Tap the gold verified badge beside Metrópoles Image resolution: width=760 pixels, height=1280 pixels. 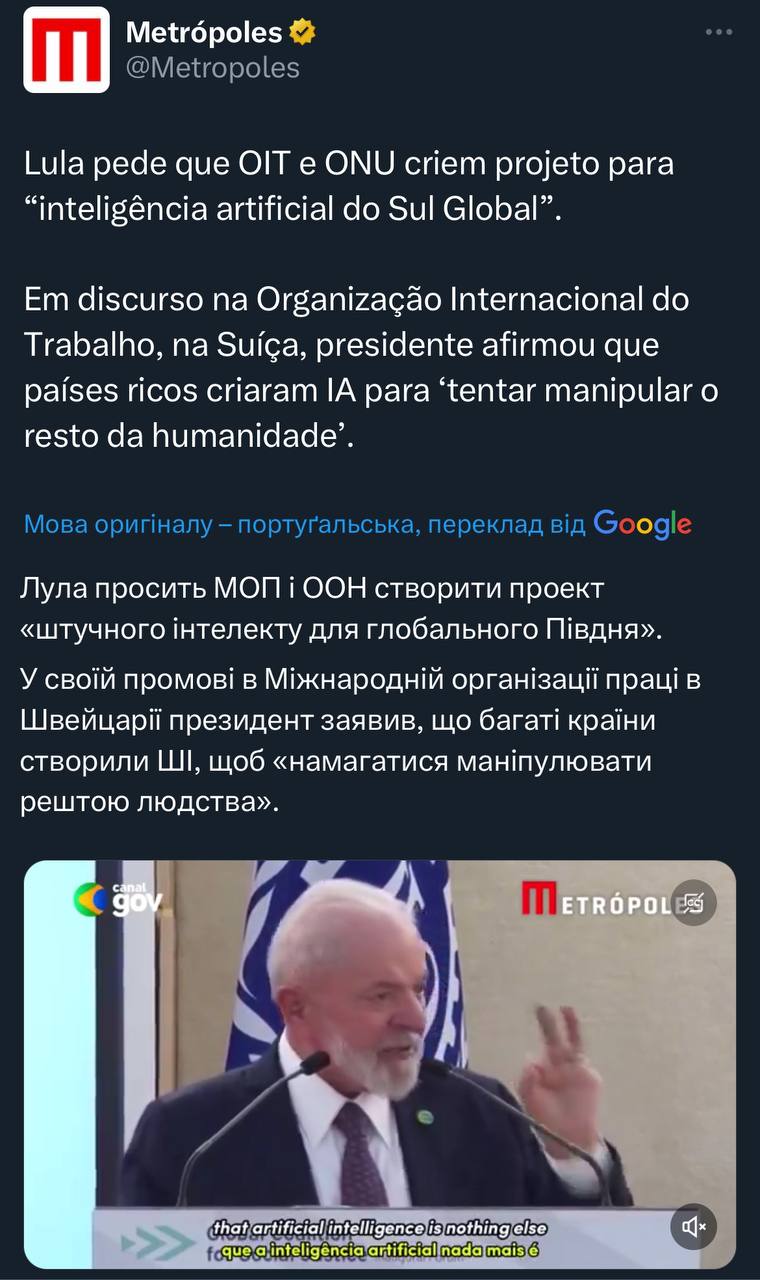tap(303, 33)
